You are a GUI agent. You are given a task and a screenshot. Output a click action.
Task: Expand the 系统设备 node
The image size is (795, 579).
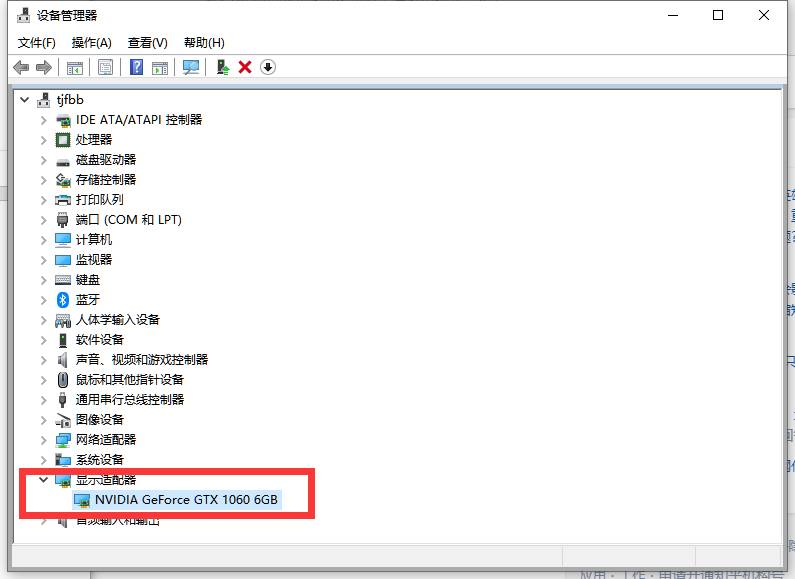[x=44, y=460]
